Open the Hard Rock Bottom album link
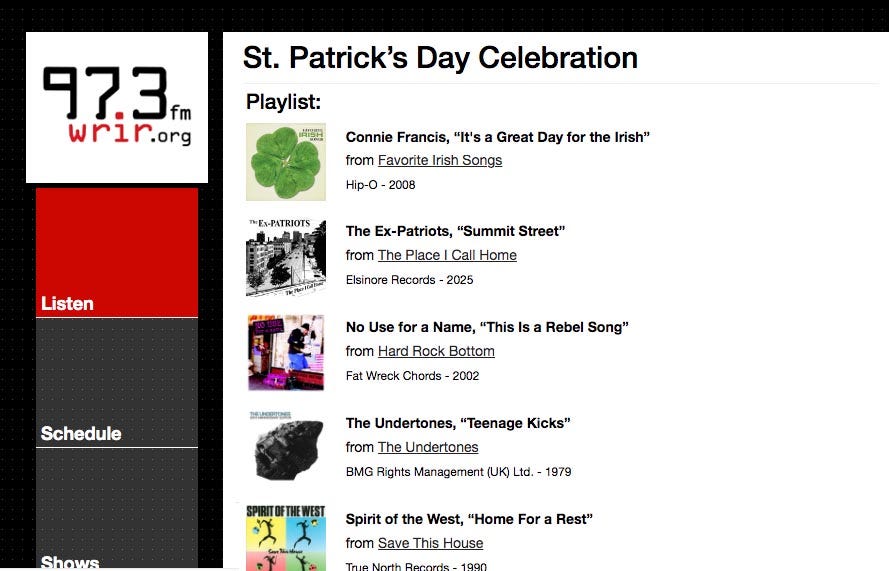Viewport: 889px width, 571px height. point(436,352)
